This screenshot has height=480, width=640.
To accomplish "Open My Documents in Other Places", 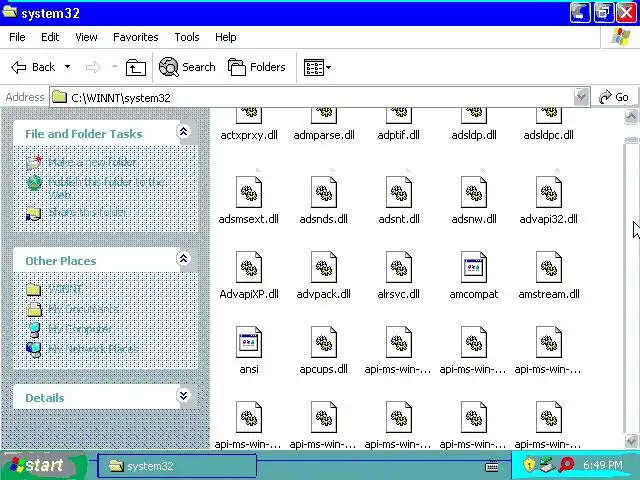I will coord(83,309).
